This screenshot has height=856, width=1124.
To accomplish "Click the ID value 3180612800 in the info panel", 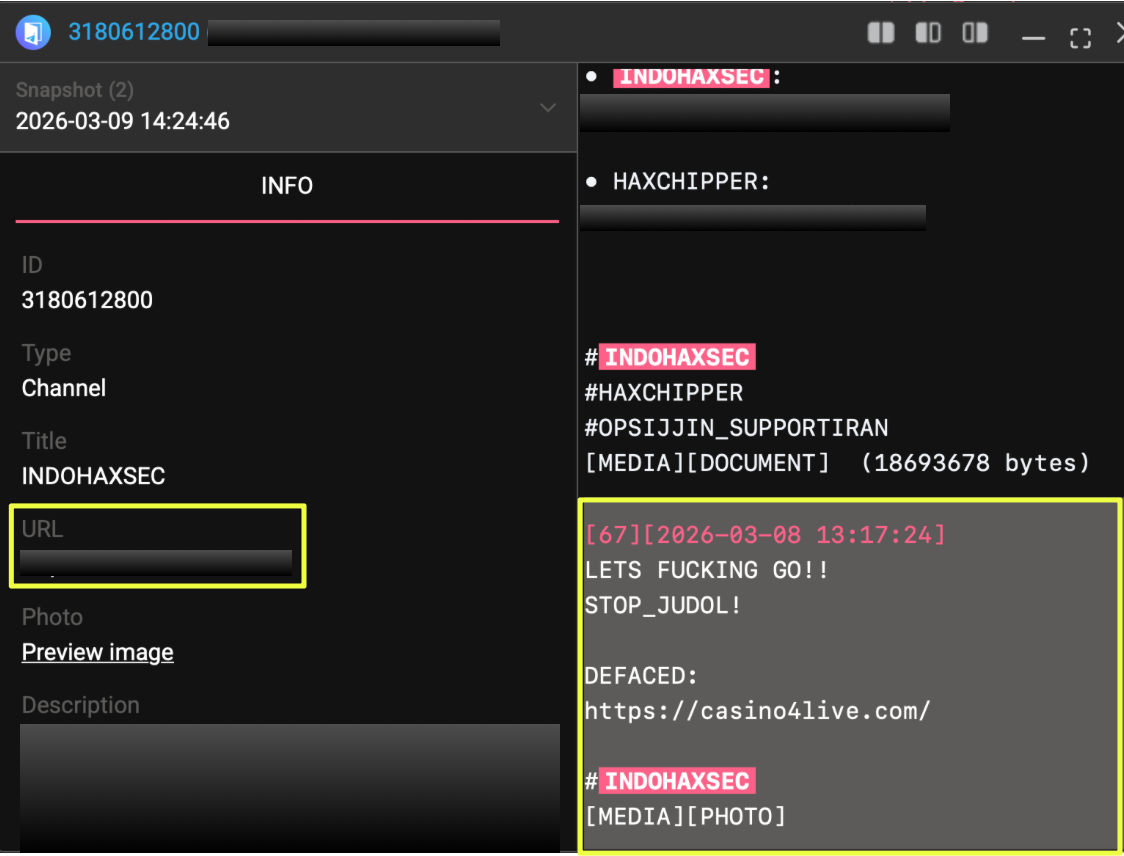I will [87, 300].
